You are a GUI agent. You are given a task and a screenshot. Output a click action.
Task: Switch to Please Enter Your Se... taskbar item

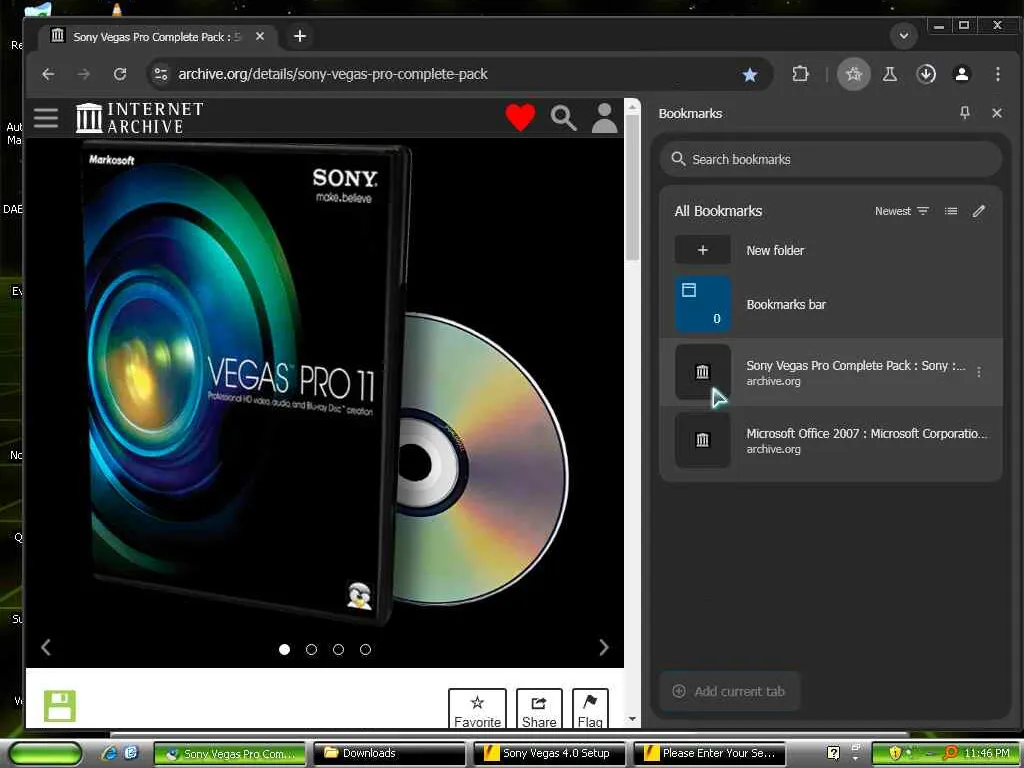(x=709, y=754)
